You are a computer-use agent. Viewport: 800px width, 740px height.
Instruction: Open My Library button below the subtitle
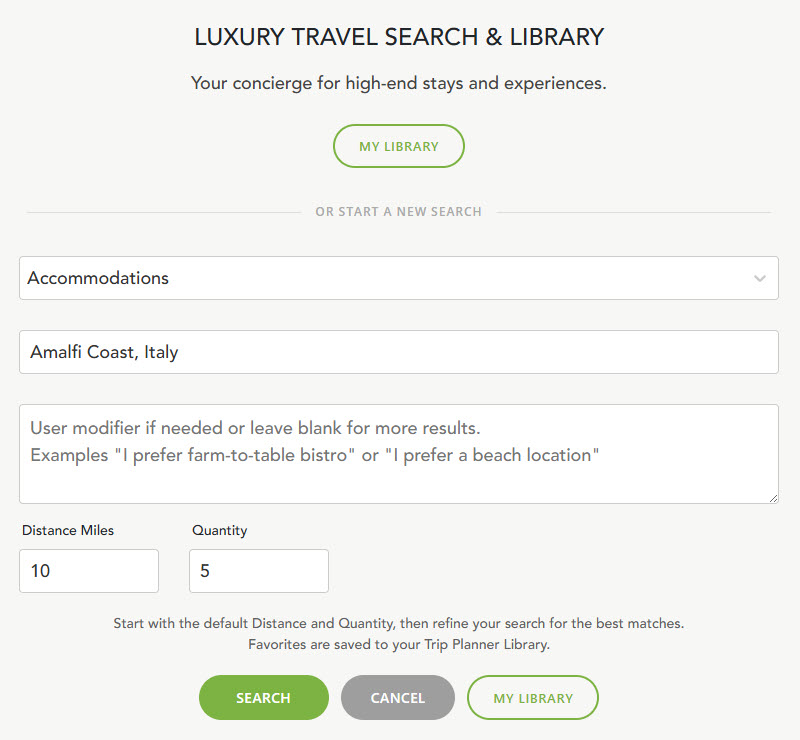(x=398, y=146)
